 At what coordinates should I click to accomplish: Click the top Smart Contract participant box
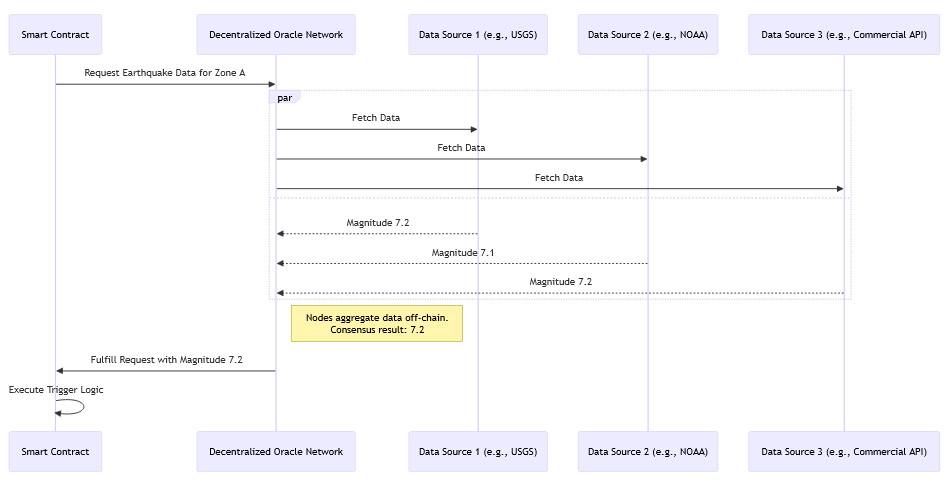pos(56,35)
